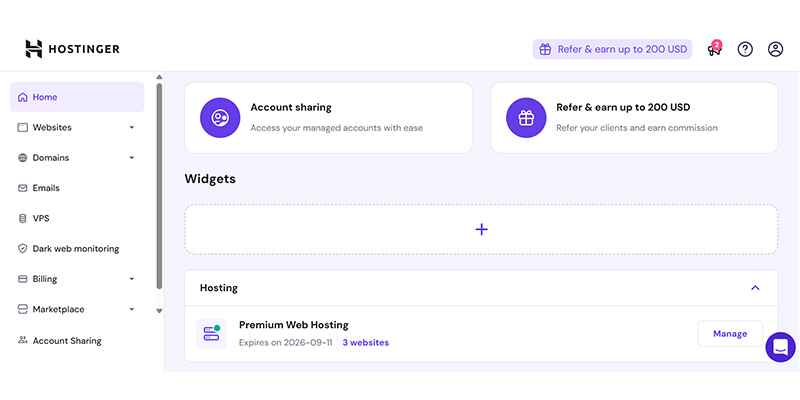Screen dimensions: 800x400
Task: Expand the Websites menu arrow
Action: pos(132,128)
